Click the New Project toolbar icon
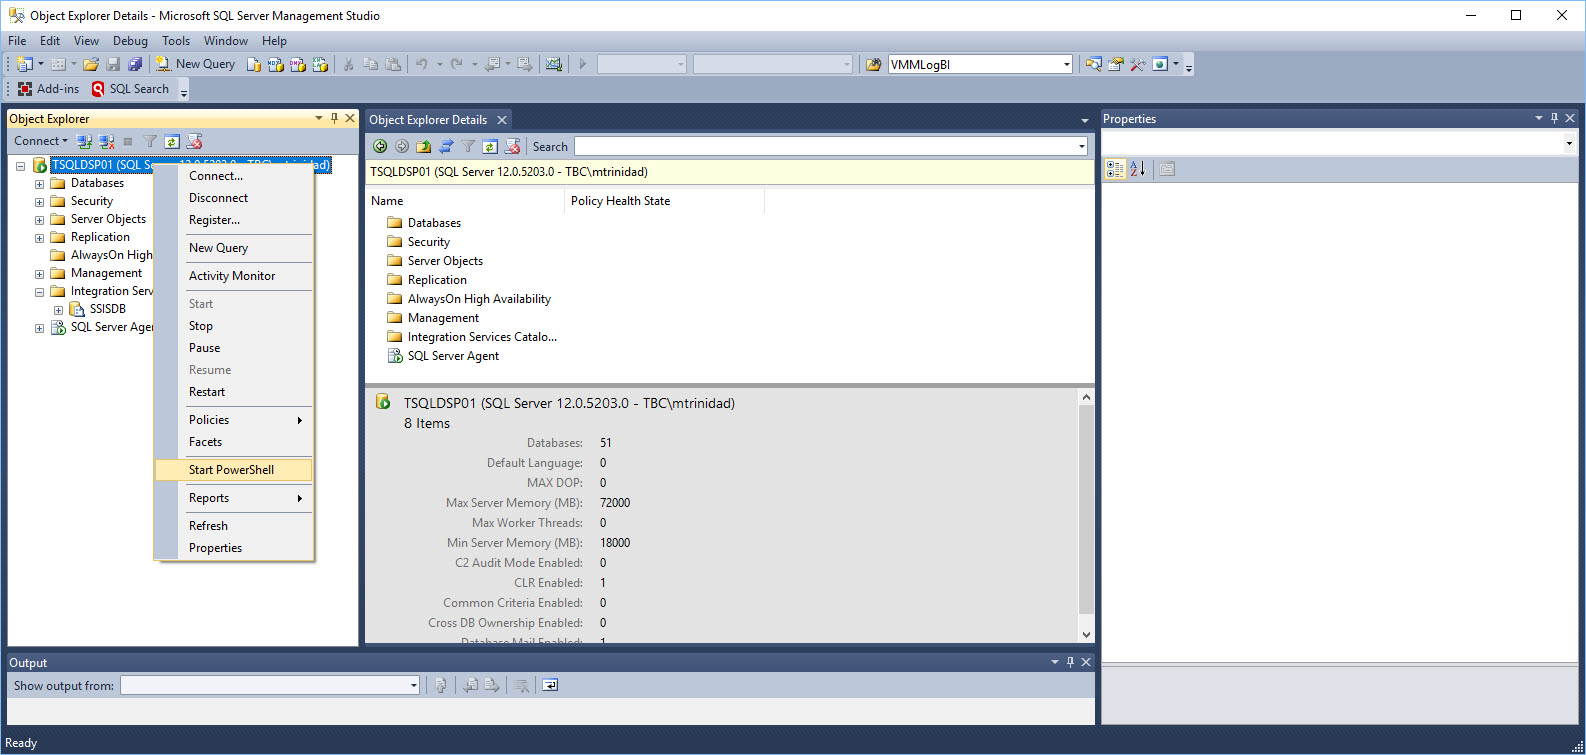 25,64
